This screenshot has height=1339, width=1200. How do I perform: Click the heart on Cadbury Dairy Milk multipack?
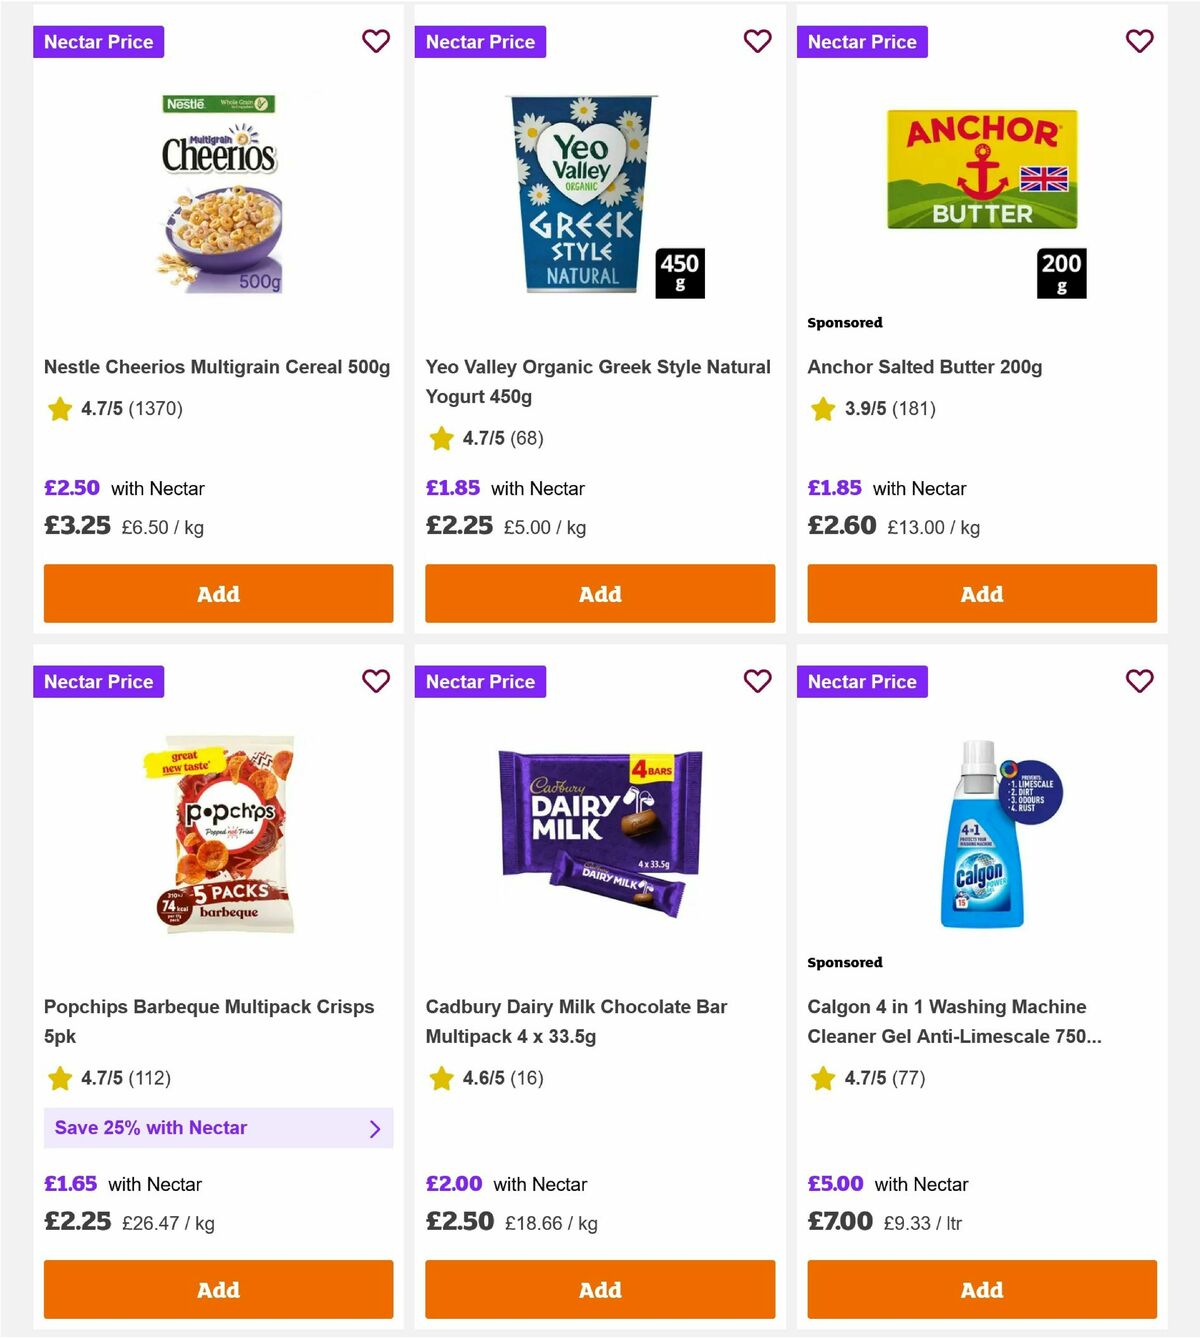(758, 681)
